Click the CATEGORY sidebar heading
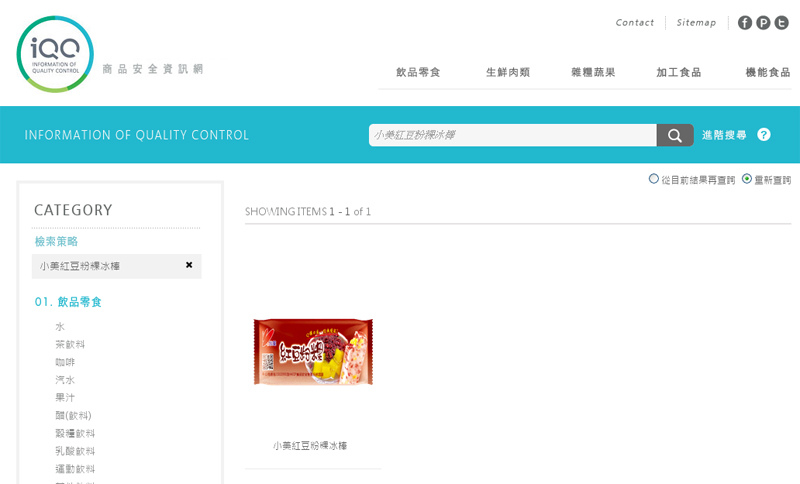 (73, 210)
